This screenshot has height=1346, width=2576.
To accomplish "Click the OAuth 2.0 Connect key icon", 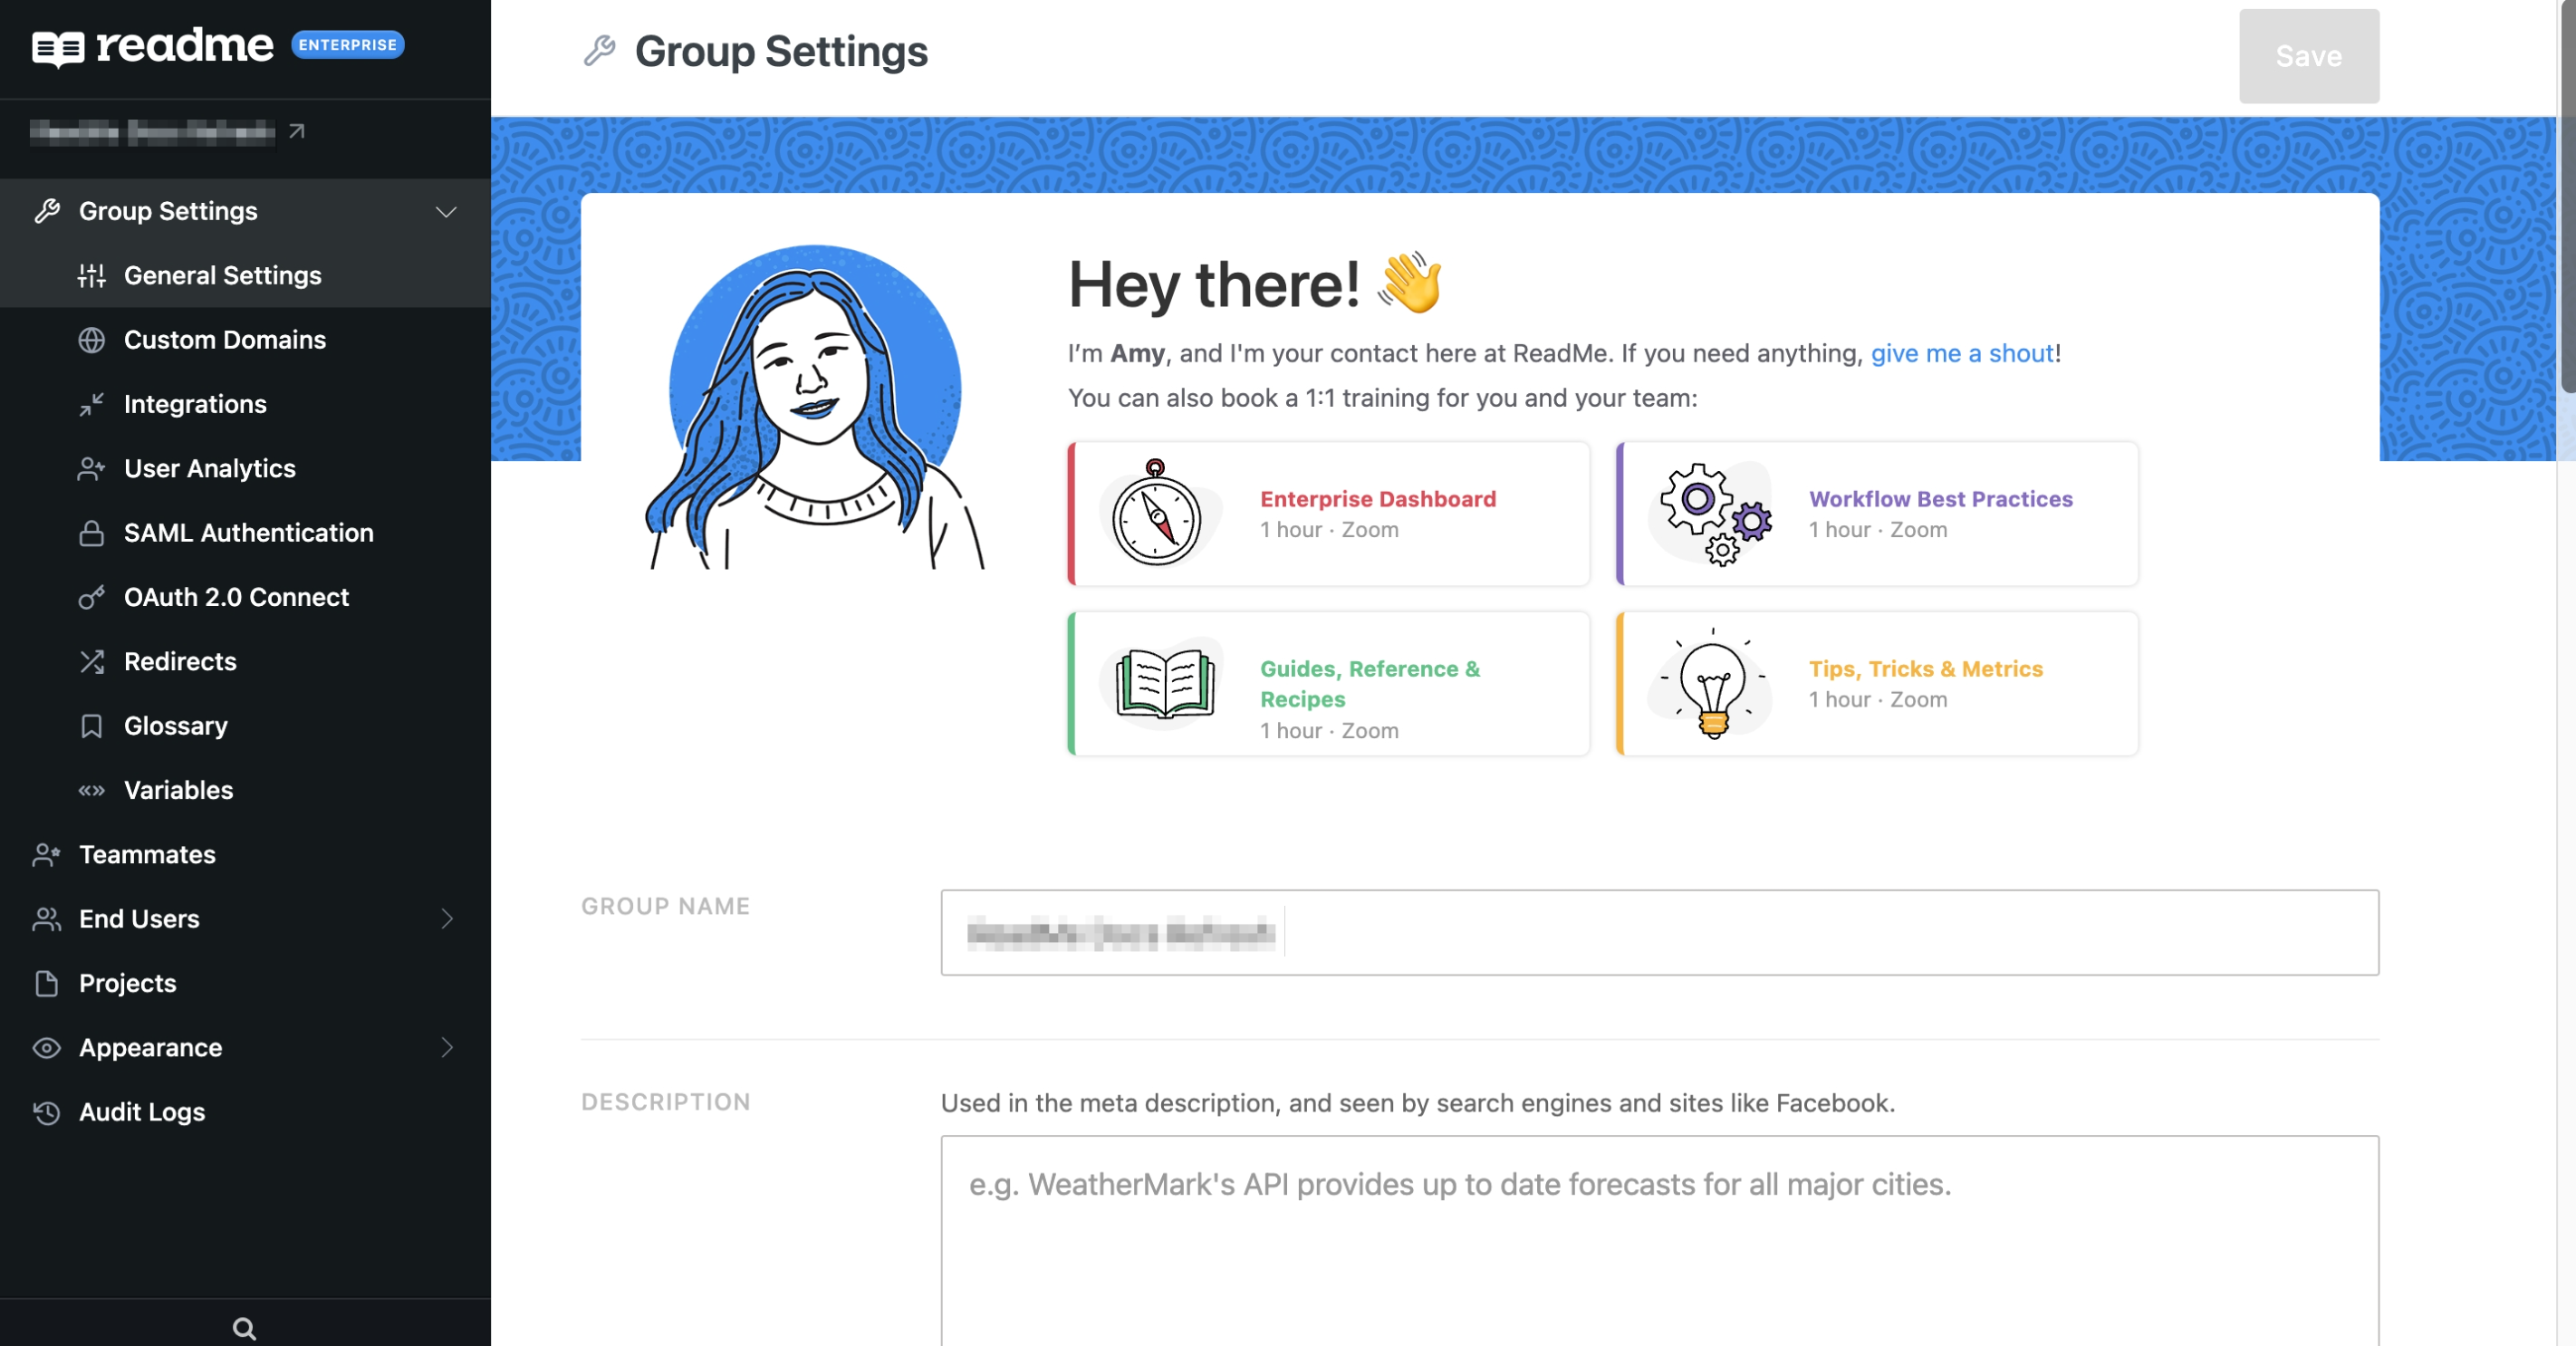I will point(92,597).
